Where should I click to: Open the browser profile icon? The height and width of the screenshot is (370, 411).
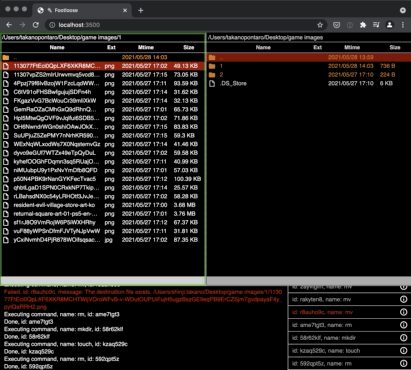pyautogui.click(x=389, y=25)
